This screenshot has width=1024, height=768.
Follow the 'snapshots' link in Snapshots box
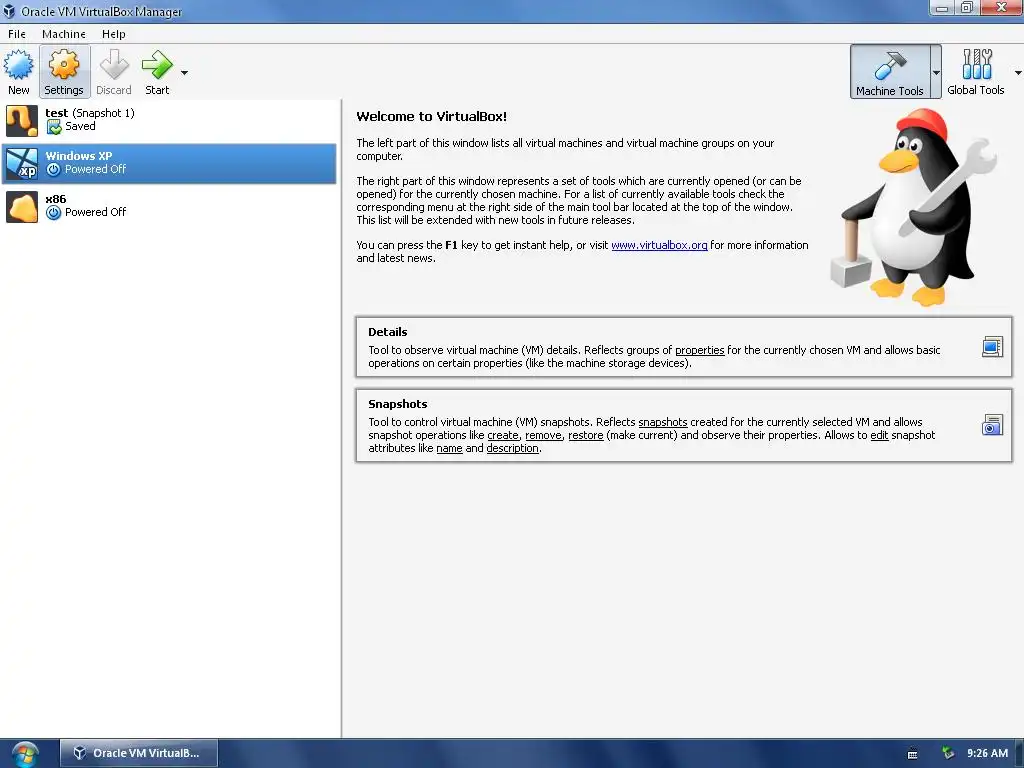pyautogui.click(x=663, y=422)
